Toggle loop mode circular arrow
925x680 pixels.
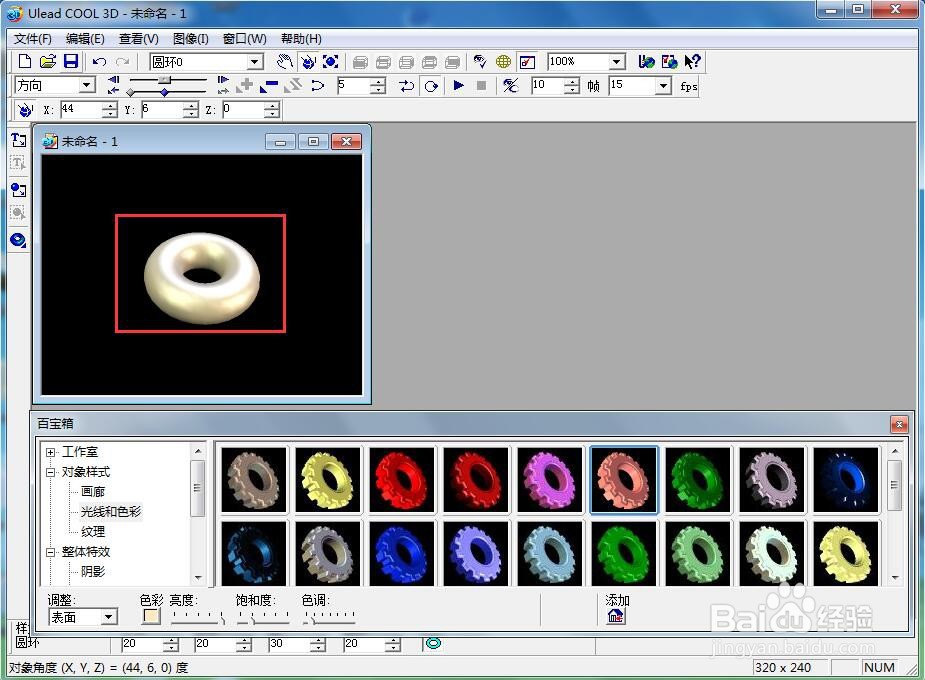[431, 86]
